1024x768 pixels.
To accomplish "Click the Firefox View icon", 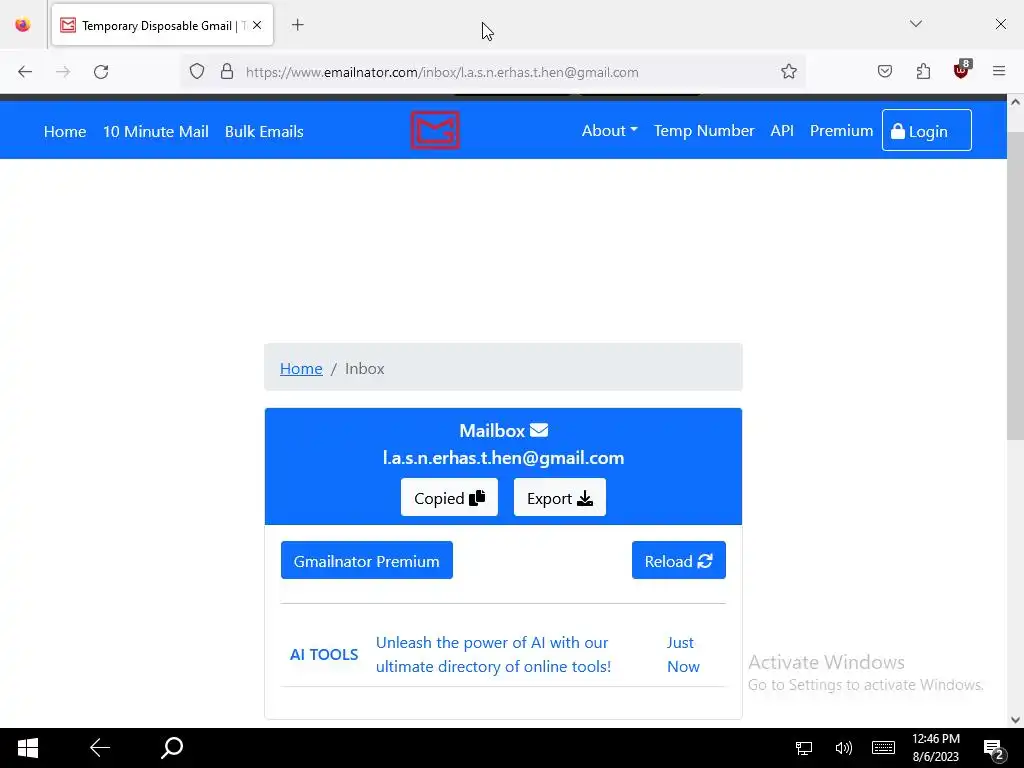I will click(23, 25).
